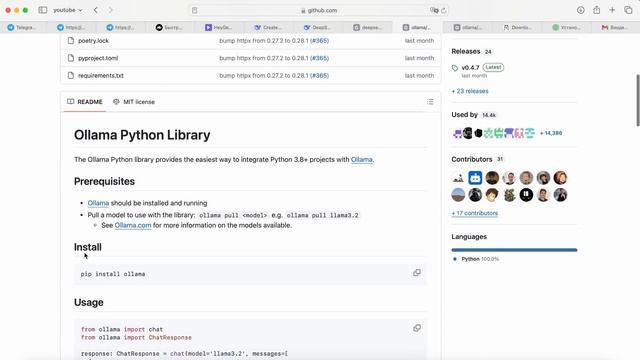The width and height of the screenshot is (640, 360).
Task: View + 17 contributors
Action: tap(475, 213)
